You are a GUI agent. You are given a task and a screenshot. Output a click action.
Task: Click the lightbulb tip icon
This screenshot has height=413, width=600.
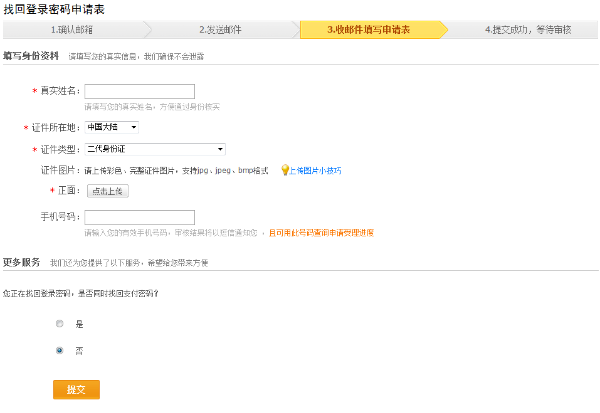click(x=284, y=170)
